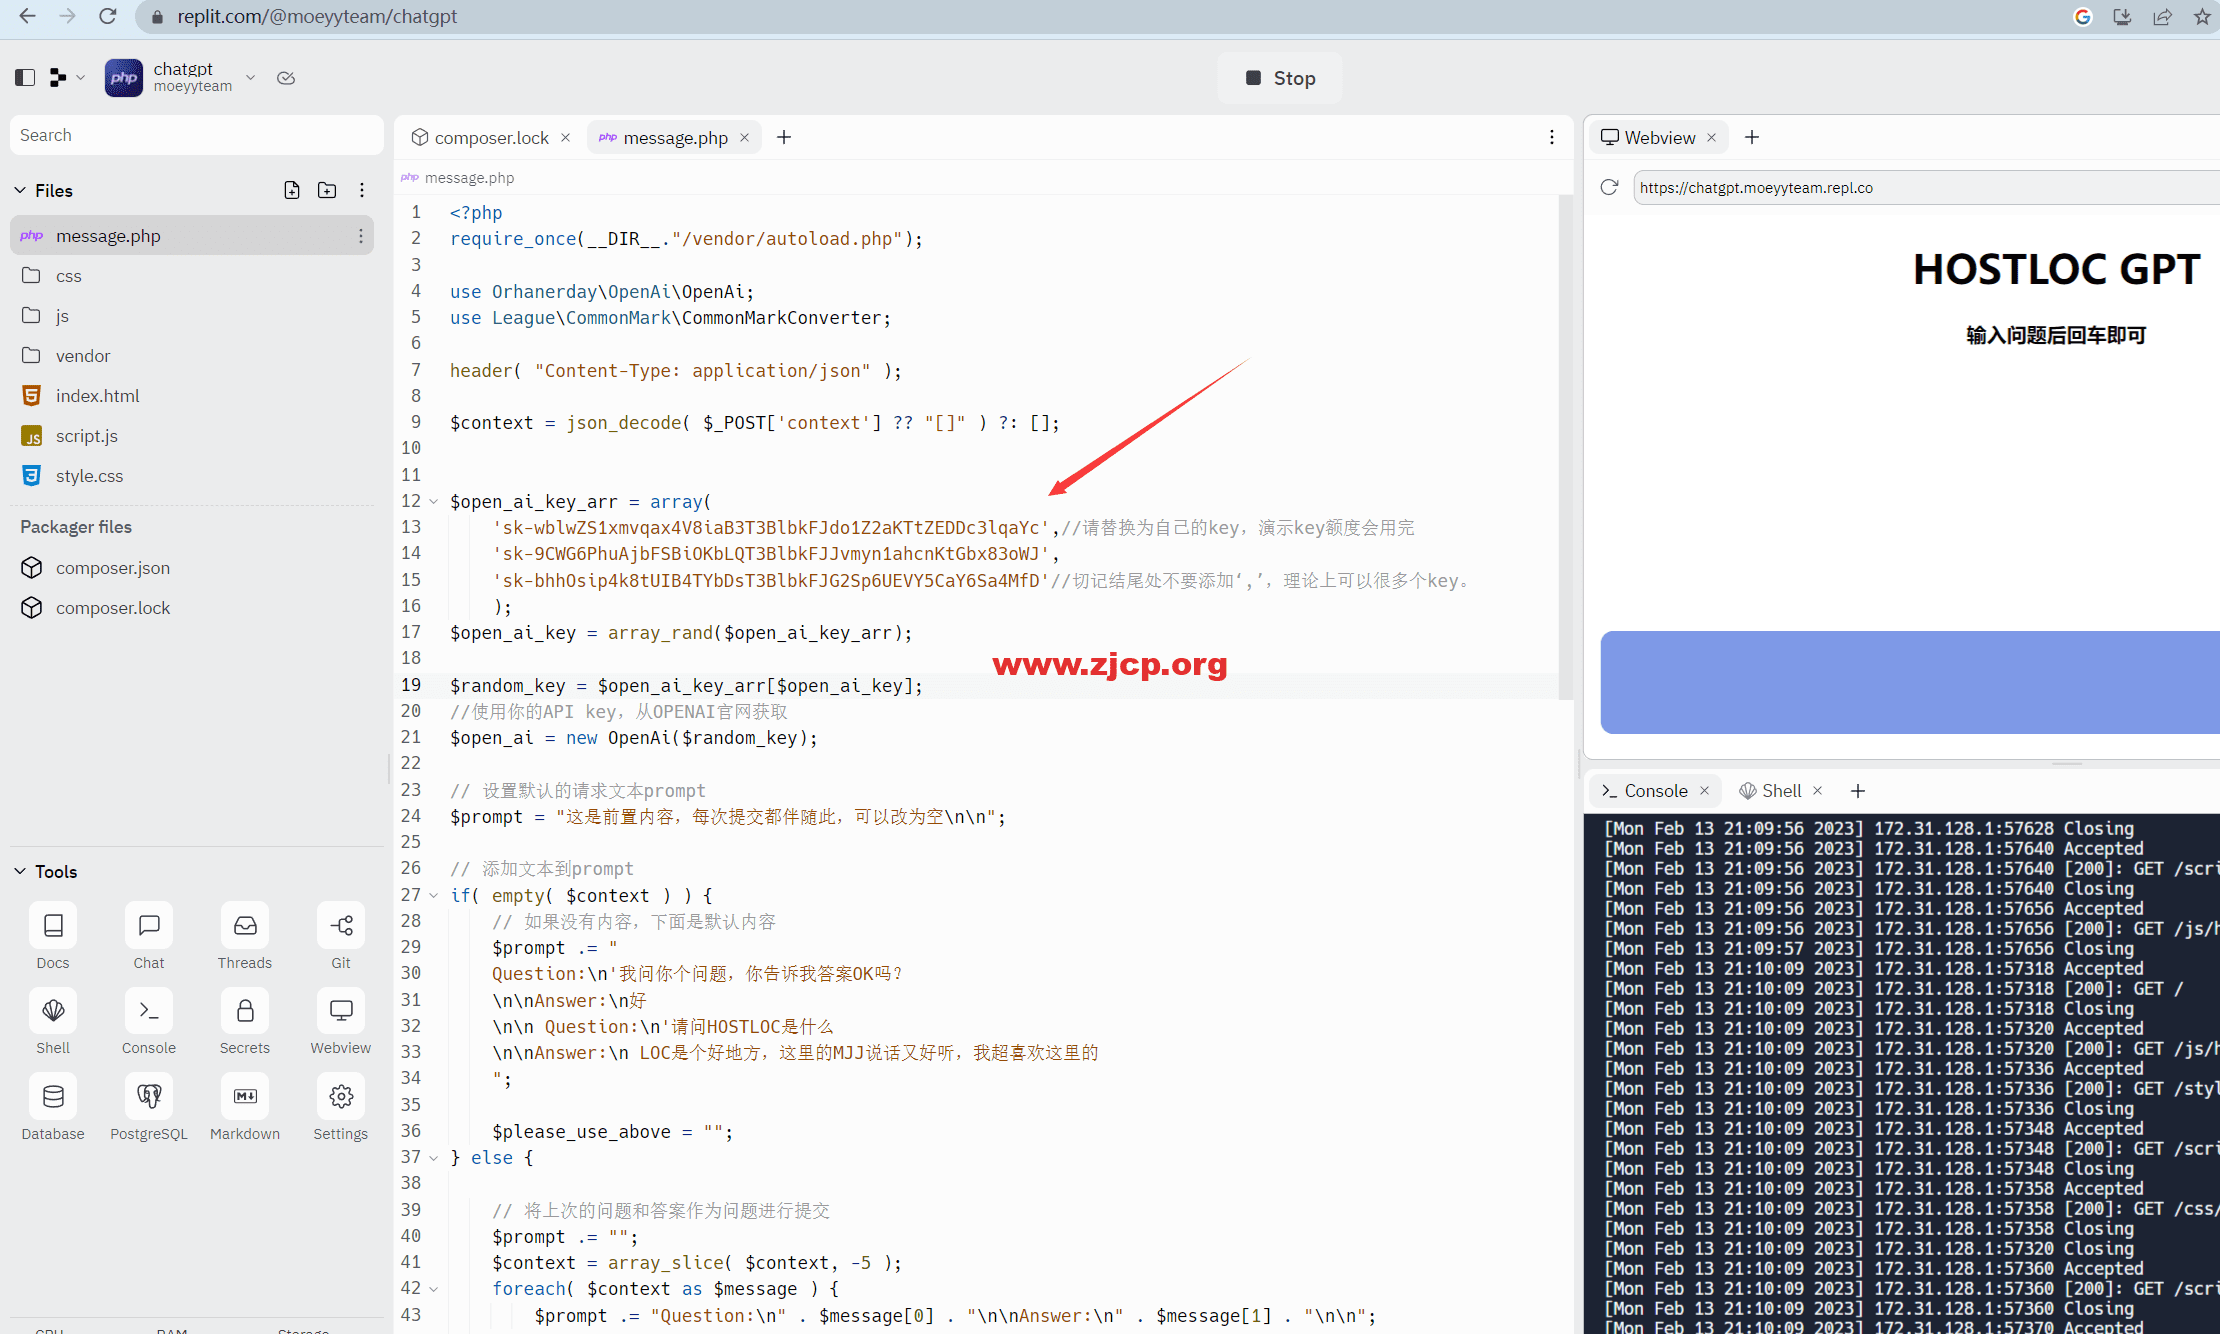Click the code editor vertical scrollbar
This screenshot has height=1334, width=2220.
1565,448
